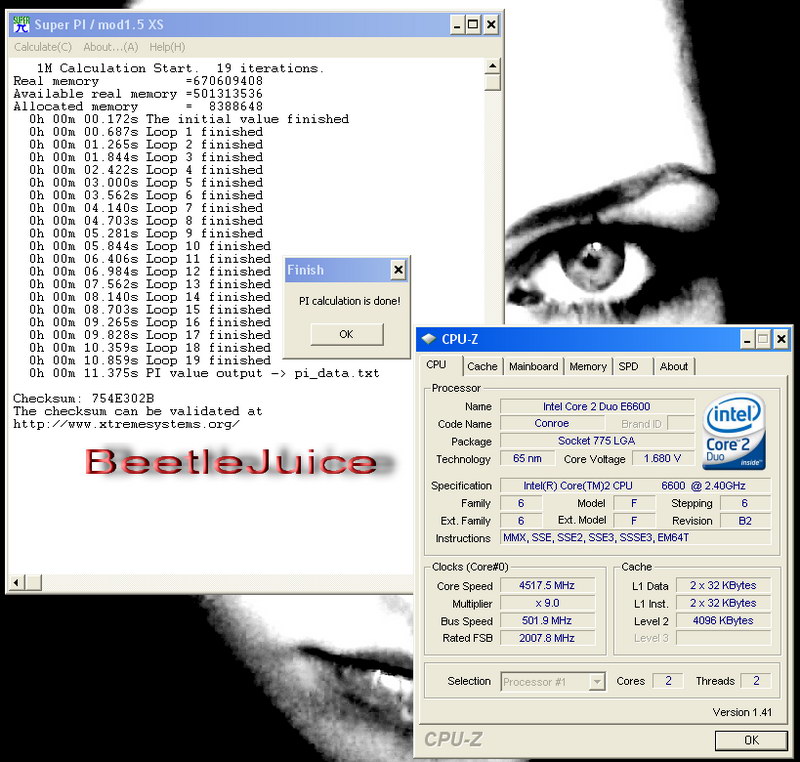Click the Real memory =670609408 line
The width and height of the screenshot is (800, 762).
pyautogui.click(x=138, y=81)
